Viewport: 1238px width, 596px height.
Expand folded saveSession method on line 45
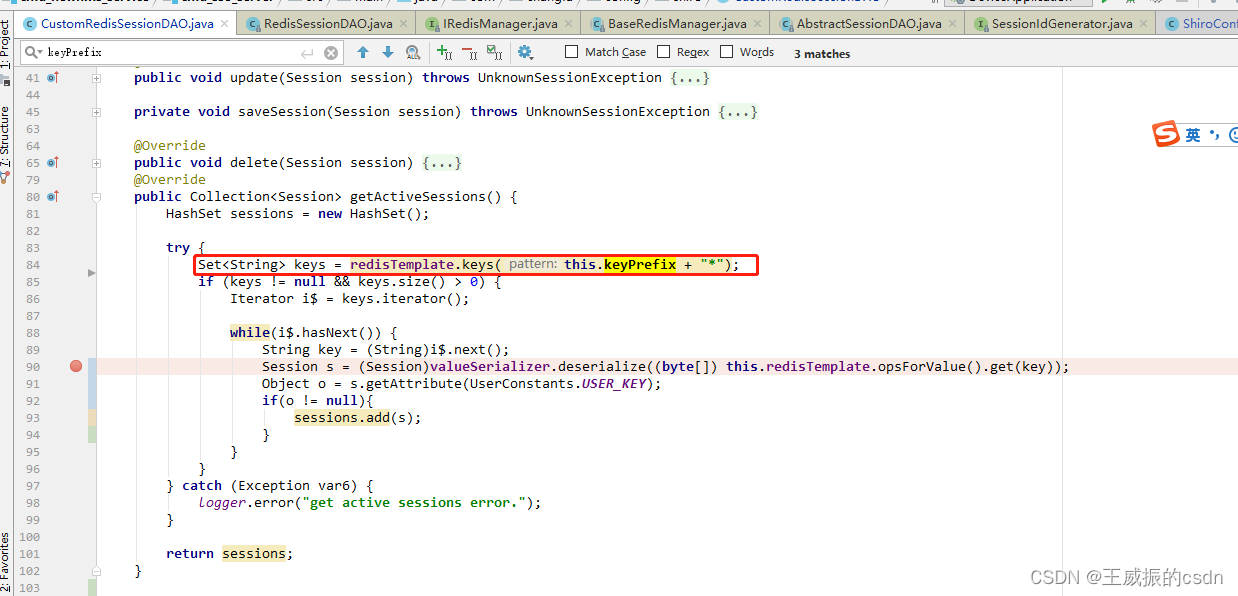click(x=97, y=111)
